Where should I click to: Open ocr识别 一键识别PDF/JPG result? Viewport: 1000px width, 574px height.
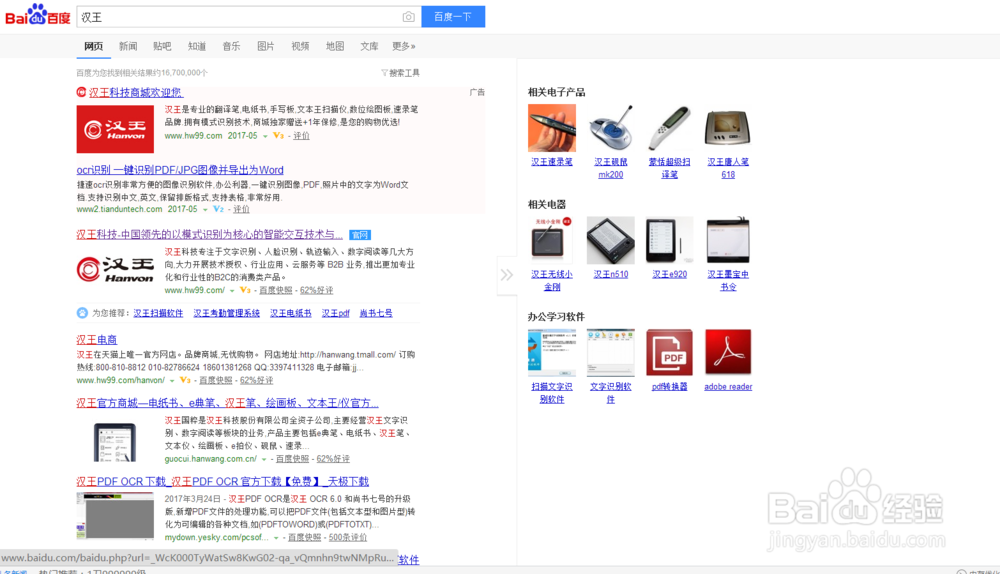[180, 170]
